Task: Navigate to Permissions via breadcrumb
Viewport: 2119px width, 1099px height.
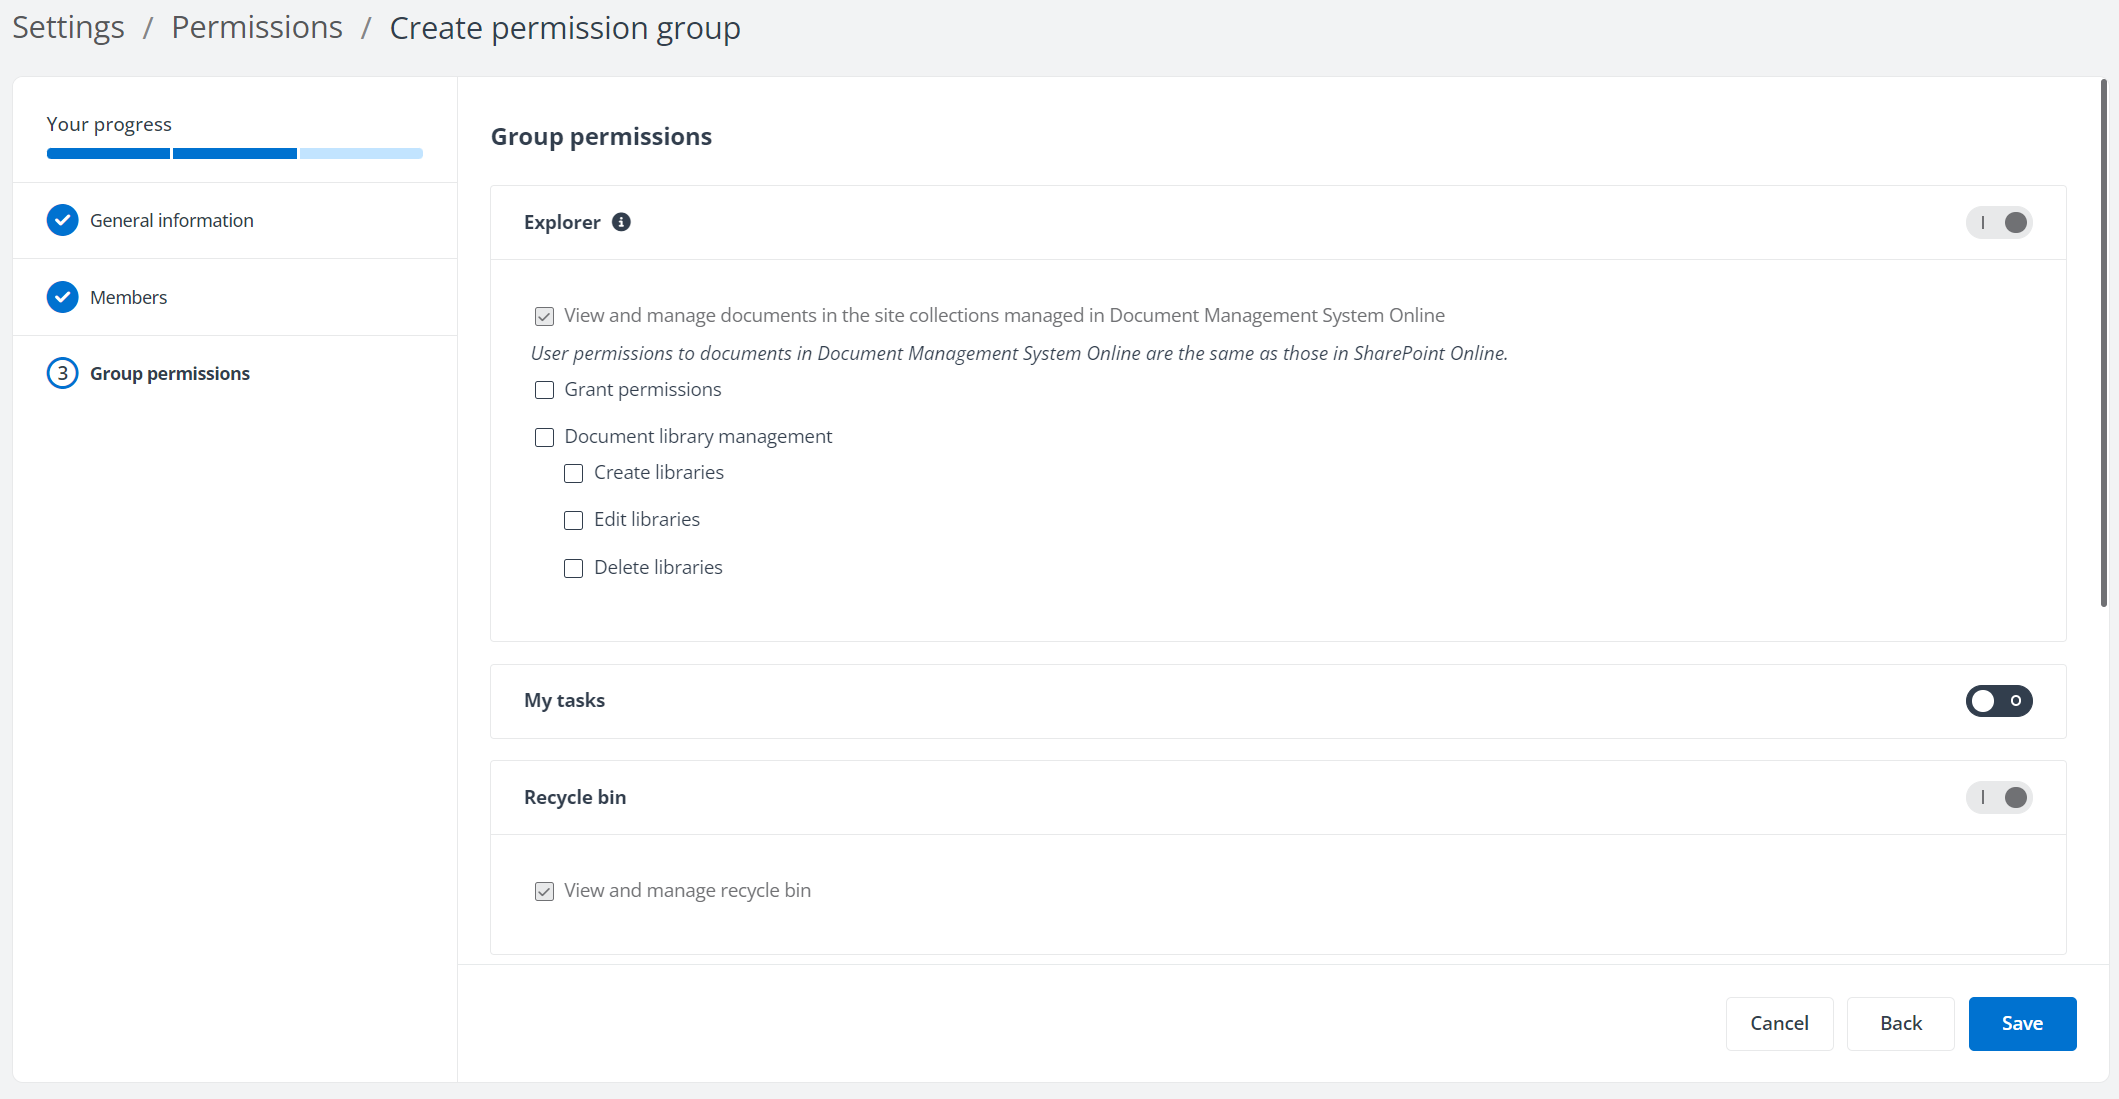Action: coord(256,27)
